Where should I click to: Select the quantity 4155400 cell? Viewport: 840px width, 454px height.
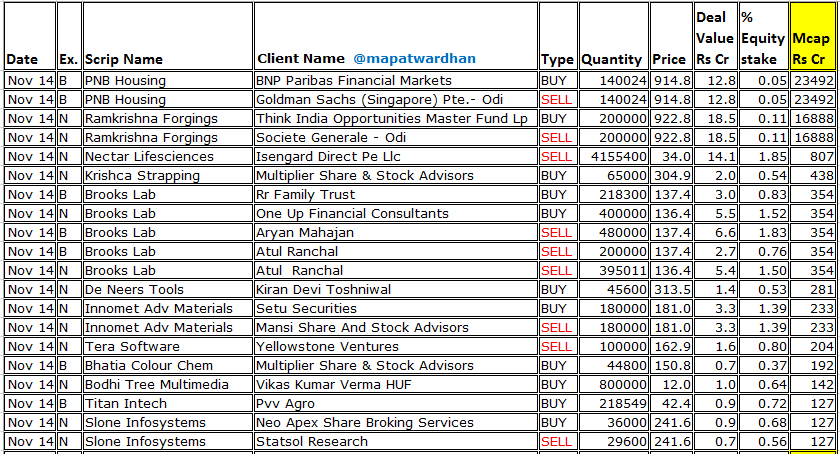(x=614, y=157)
